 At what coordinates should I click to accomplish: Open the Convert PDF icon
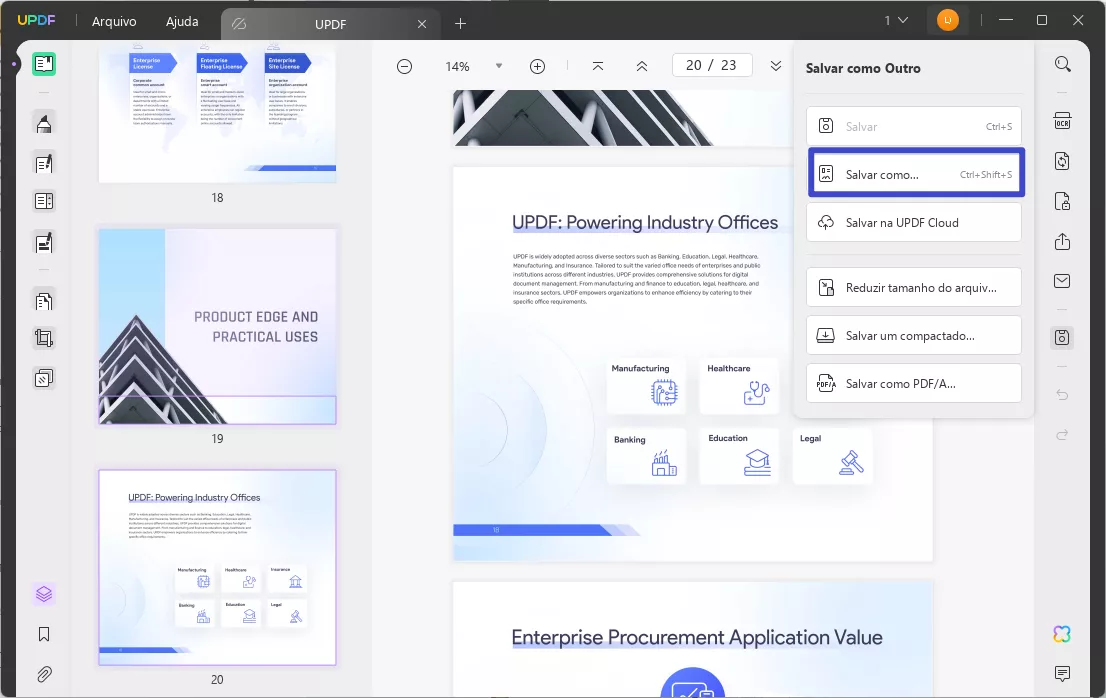[1062, 161]
